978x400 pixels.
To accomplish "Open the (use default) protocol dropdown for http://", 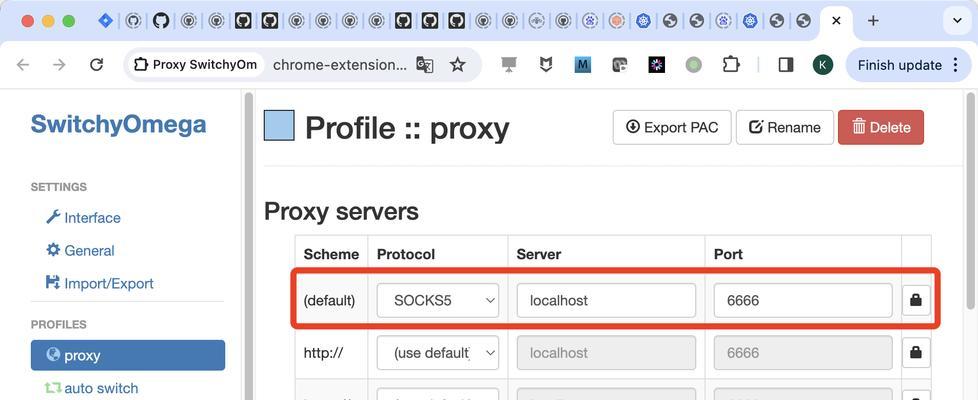I will coord(438,353).
